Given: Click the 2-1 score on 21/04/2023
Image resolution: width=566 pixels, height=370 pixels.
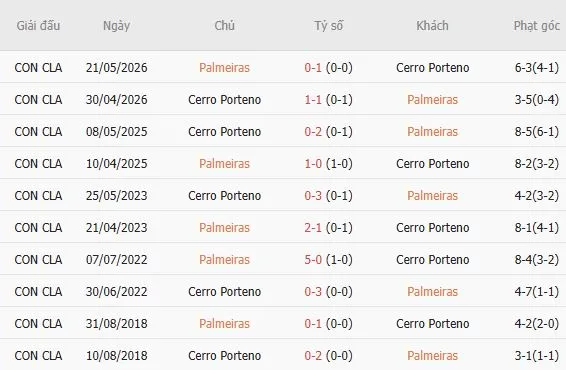Looking at the screenshot, I should tap(313, 227).
